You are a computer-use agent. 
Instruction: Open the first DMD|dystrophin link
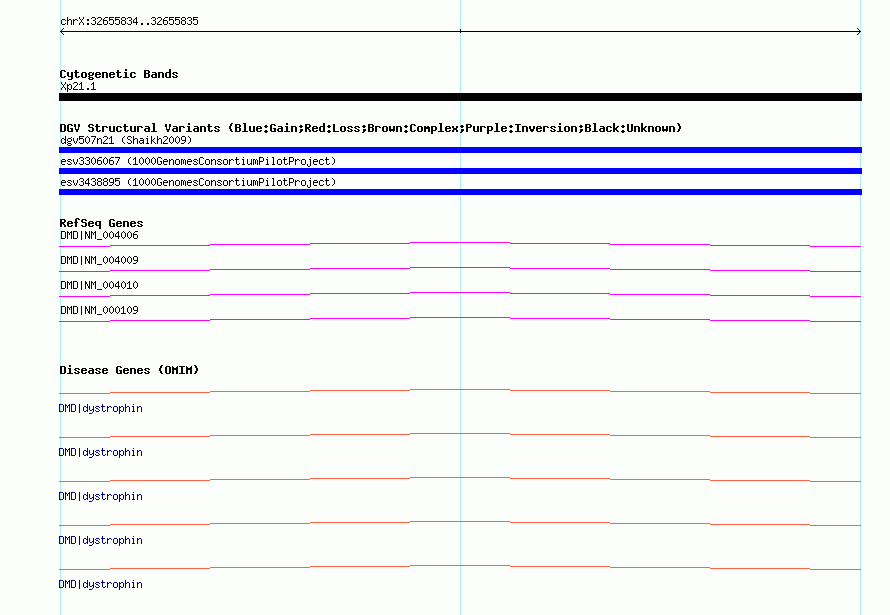[100, 408]
